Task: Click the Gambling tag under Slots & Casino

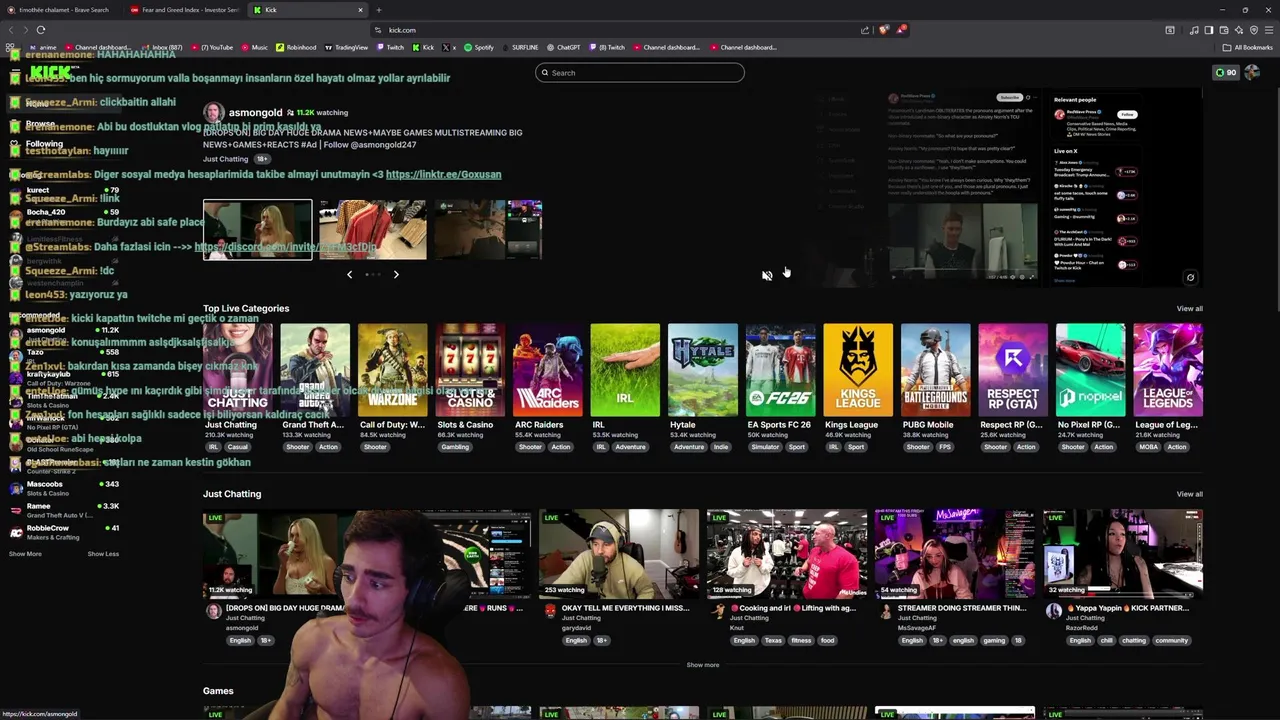Action: click(x=455, y=447)
